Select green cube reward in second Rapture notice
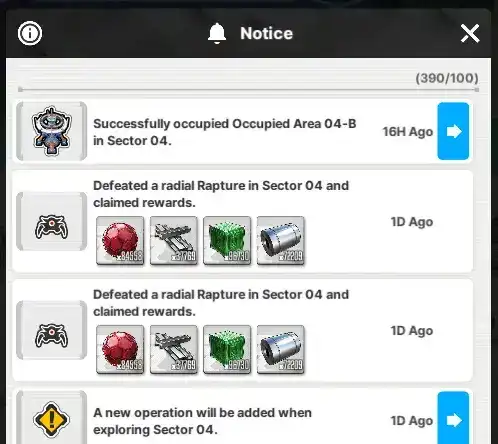Image resolution: width=498 pixels, height=444 pixels. click(227, 349)
